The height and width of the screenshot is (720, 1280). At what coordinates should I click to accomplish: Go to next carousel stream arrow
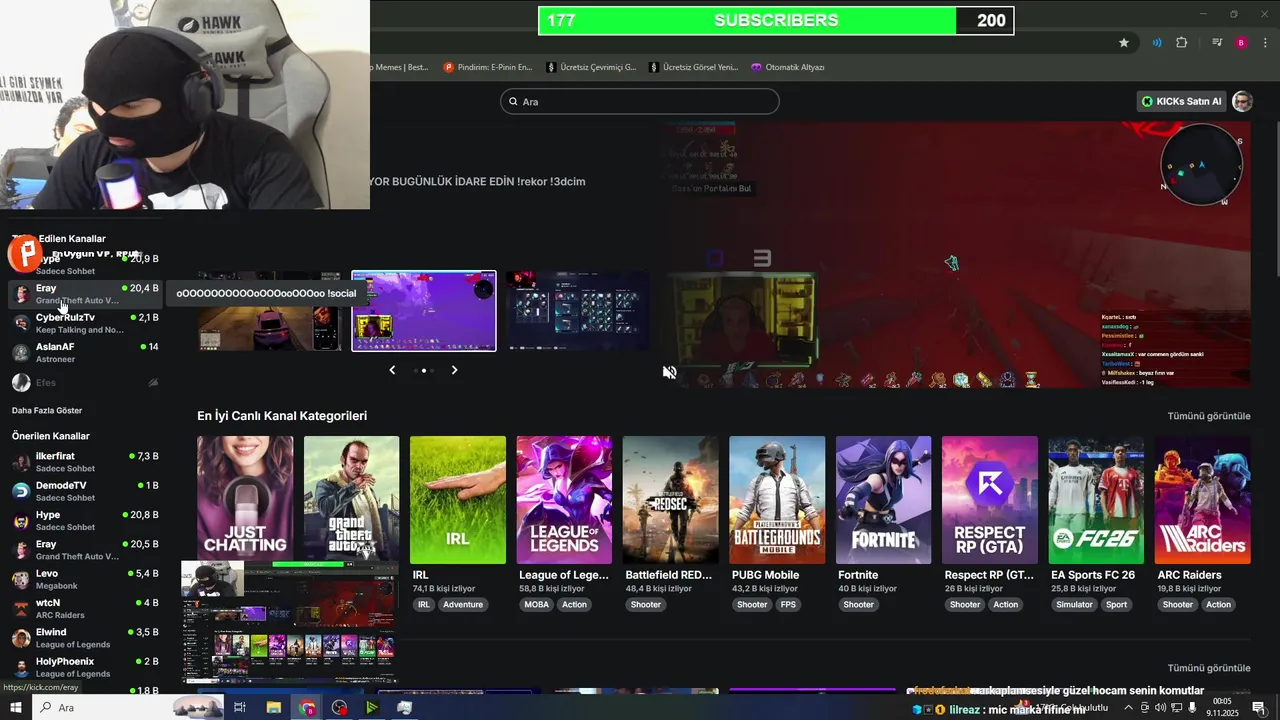tap(454, 370)
